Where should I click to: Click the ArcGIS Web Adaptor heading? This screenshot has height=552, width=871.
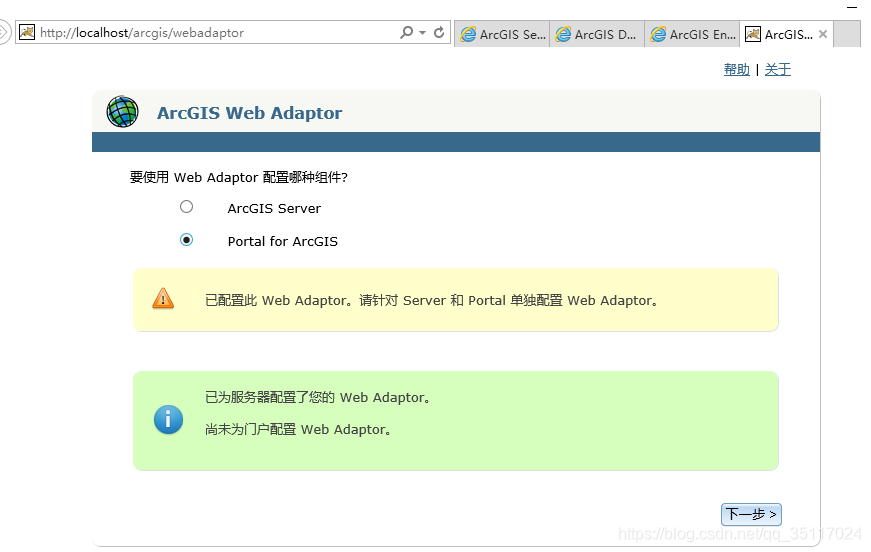click(x=249, y=113)
